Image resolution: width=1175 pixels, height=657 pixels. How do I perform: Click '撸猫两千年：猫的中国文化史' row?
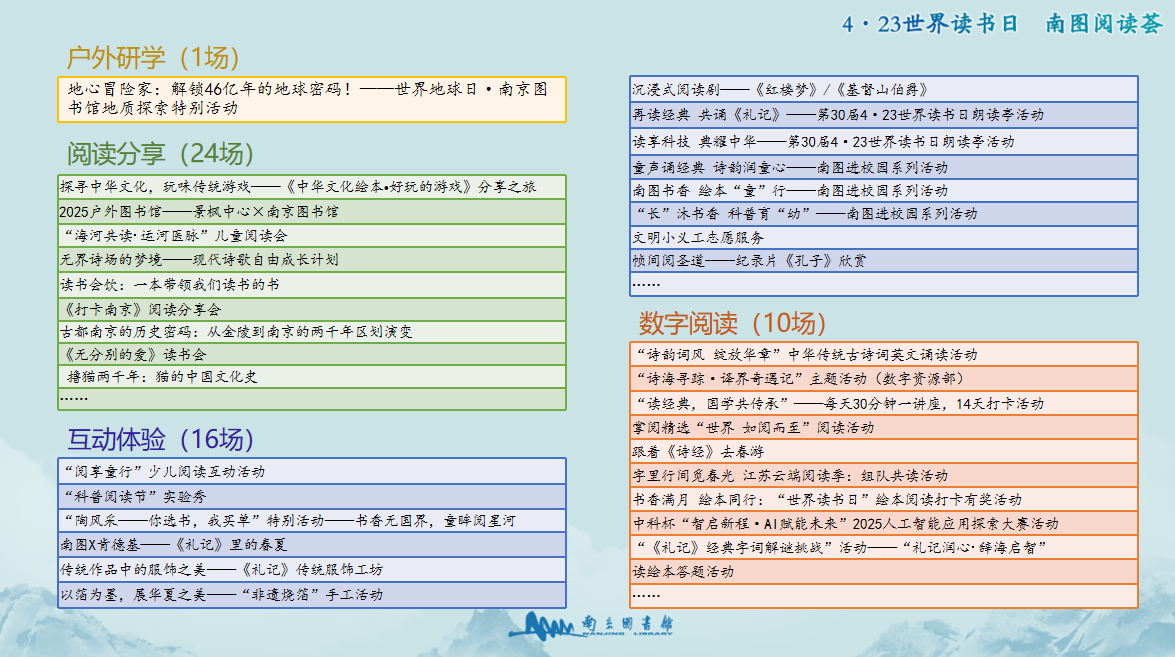point(312,377)
